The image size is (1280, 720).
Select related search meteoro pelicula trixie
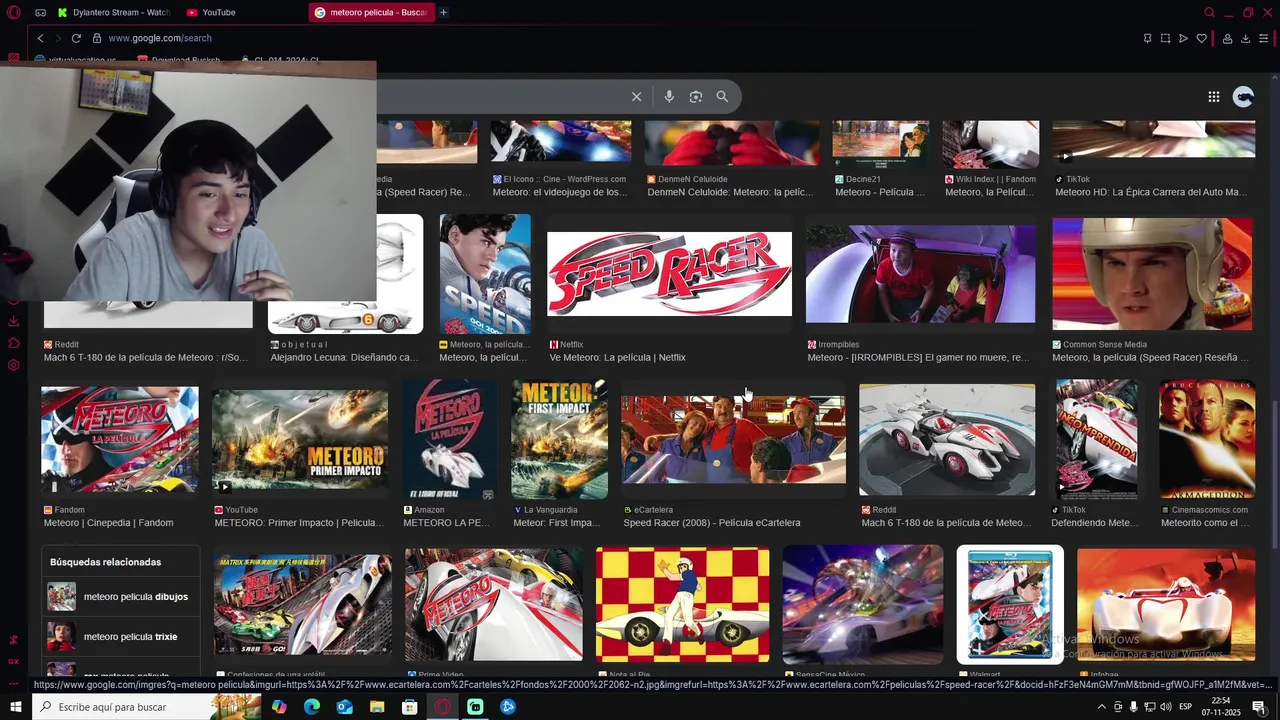click(x=121, y=636)
